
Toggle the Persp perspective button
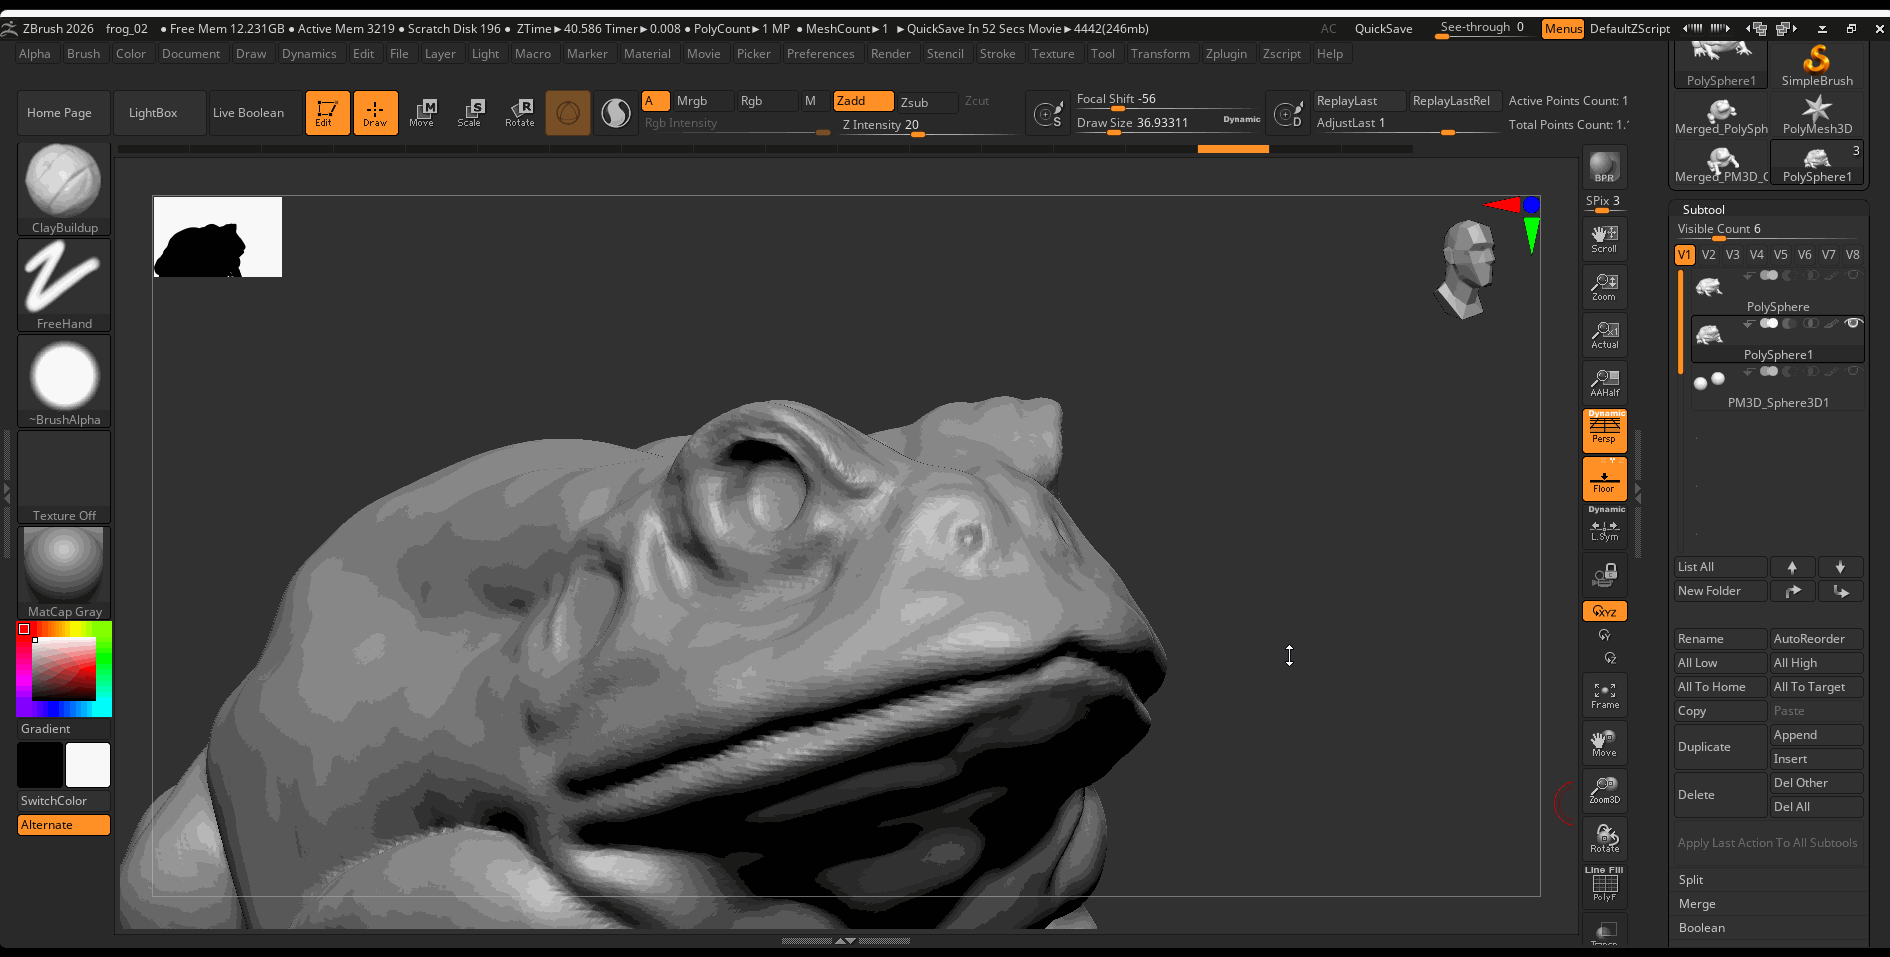pos(1604,431)
